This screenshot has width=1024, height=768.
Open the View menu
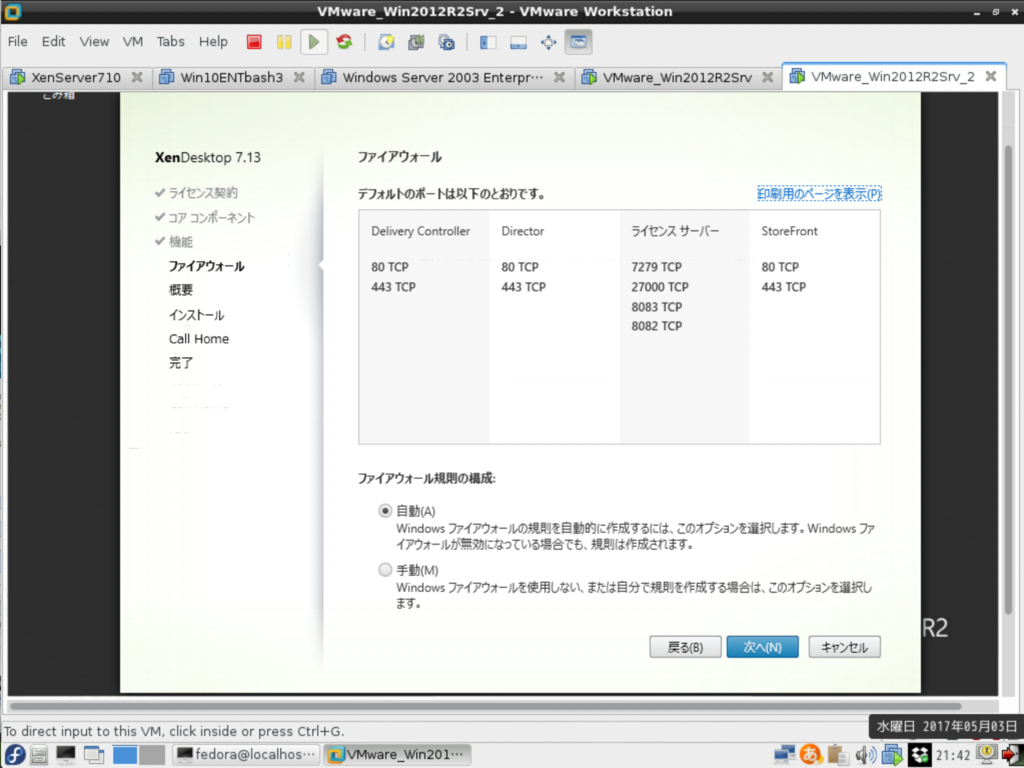[x=94, y=42]
